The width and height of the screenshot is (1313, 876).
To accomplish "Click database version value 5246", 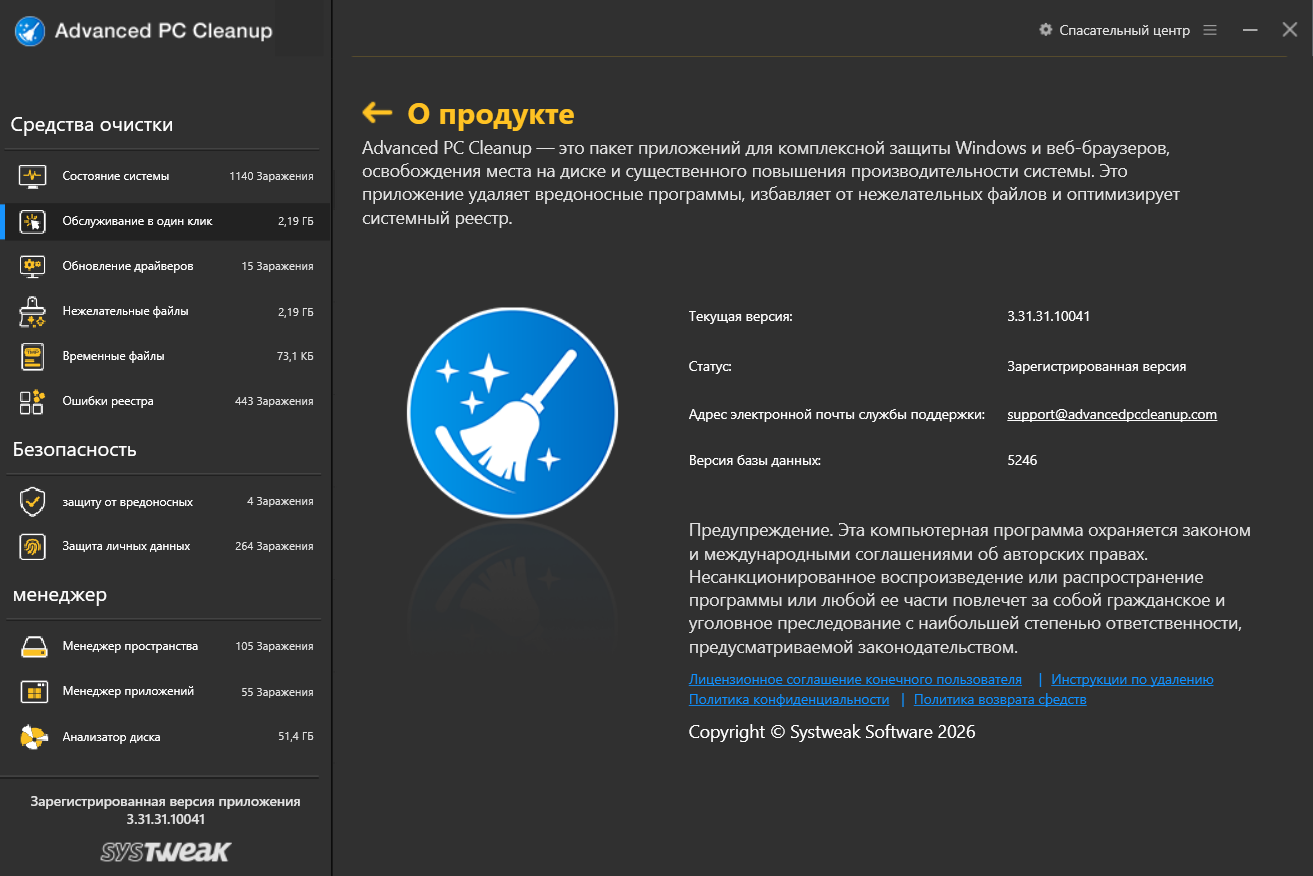I will (1022, 461).
